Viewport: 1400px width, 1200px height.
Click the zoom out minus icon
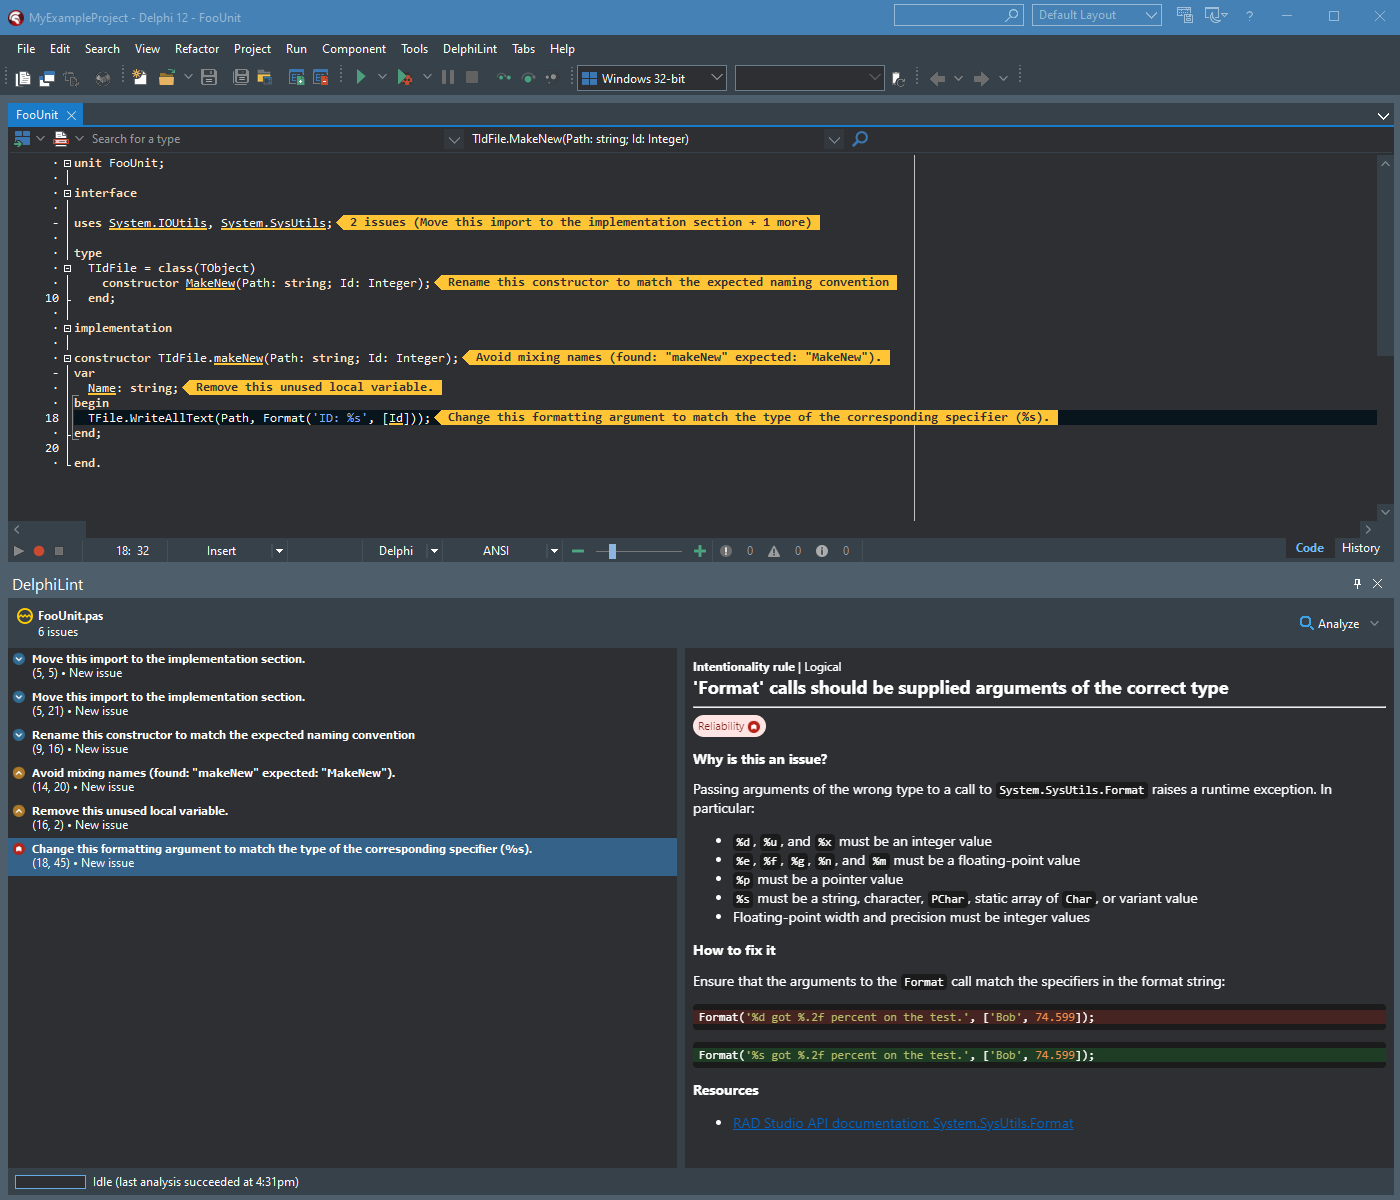click(578, 551)
